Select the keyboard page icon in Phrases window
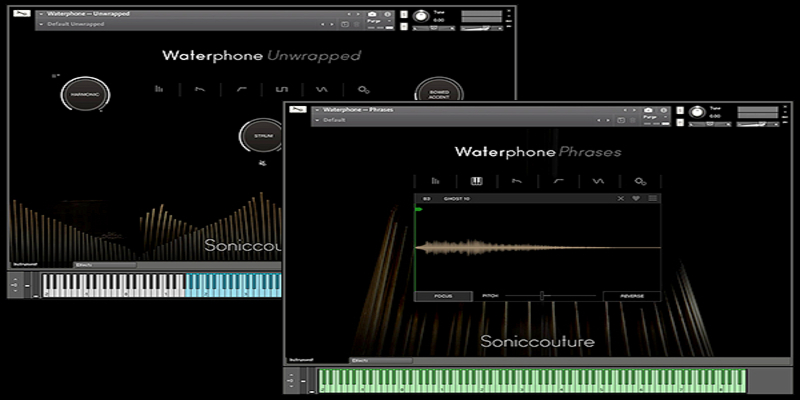 click(477, 181)
